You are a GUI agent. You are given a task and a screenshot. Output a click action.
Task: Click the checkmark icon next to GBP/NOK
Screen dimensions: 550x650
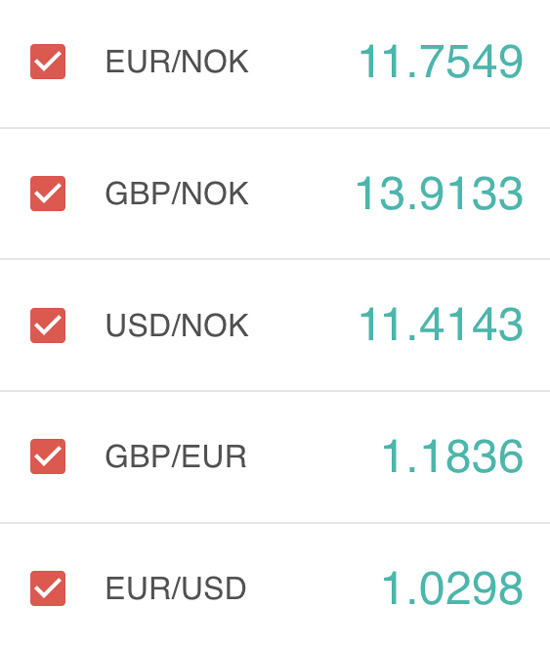tap(48, 194)
